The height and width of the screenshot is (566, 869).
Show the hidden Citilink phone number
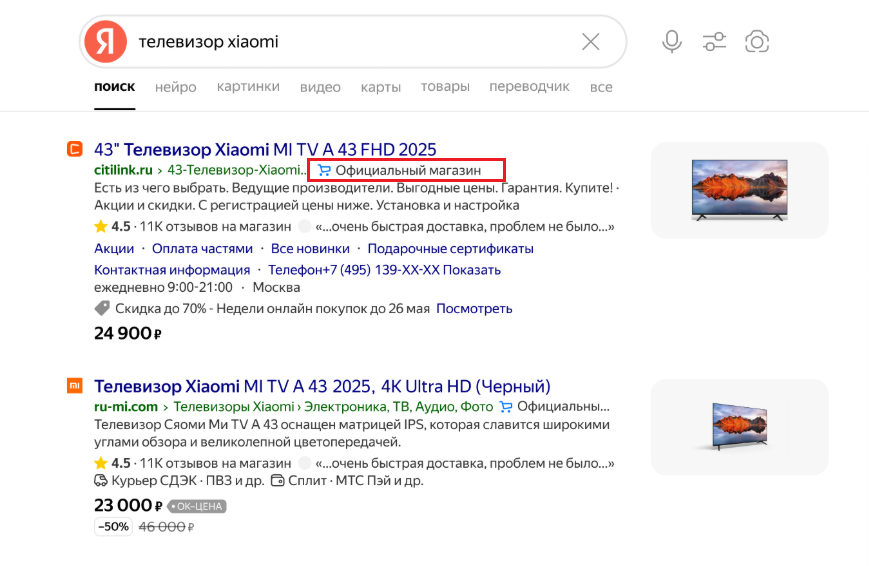472,270
